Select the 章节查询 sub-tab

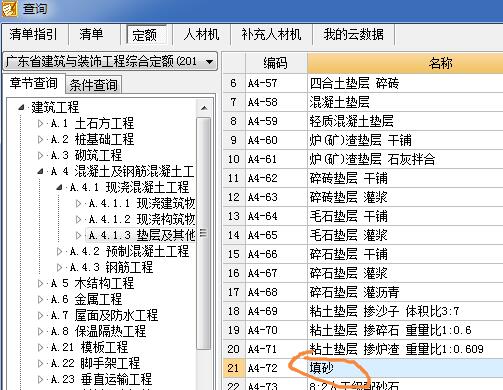[x=34, y=83]
